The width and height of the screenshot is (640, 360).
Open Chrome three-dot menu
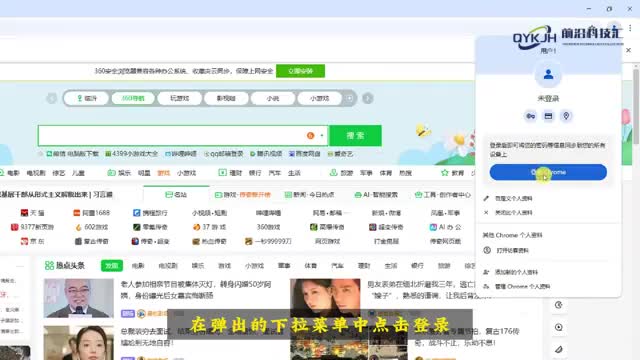click(630, 28)
